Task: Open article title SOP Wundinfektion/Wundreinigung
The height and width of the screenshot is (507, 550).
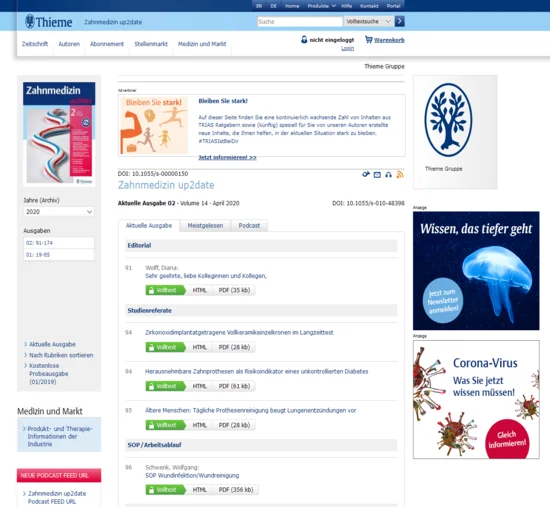Action: 192,475
